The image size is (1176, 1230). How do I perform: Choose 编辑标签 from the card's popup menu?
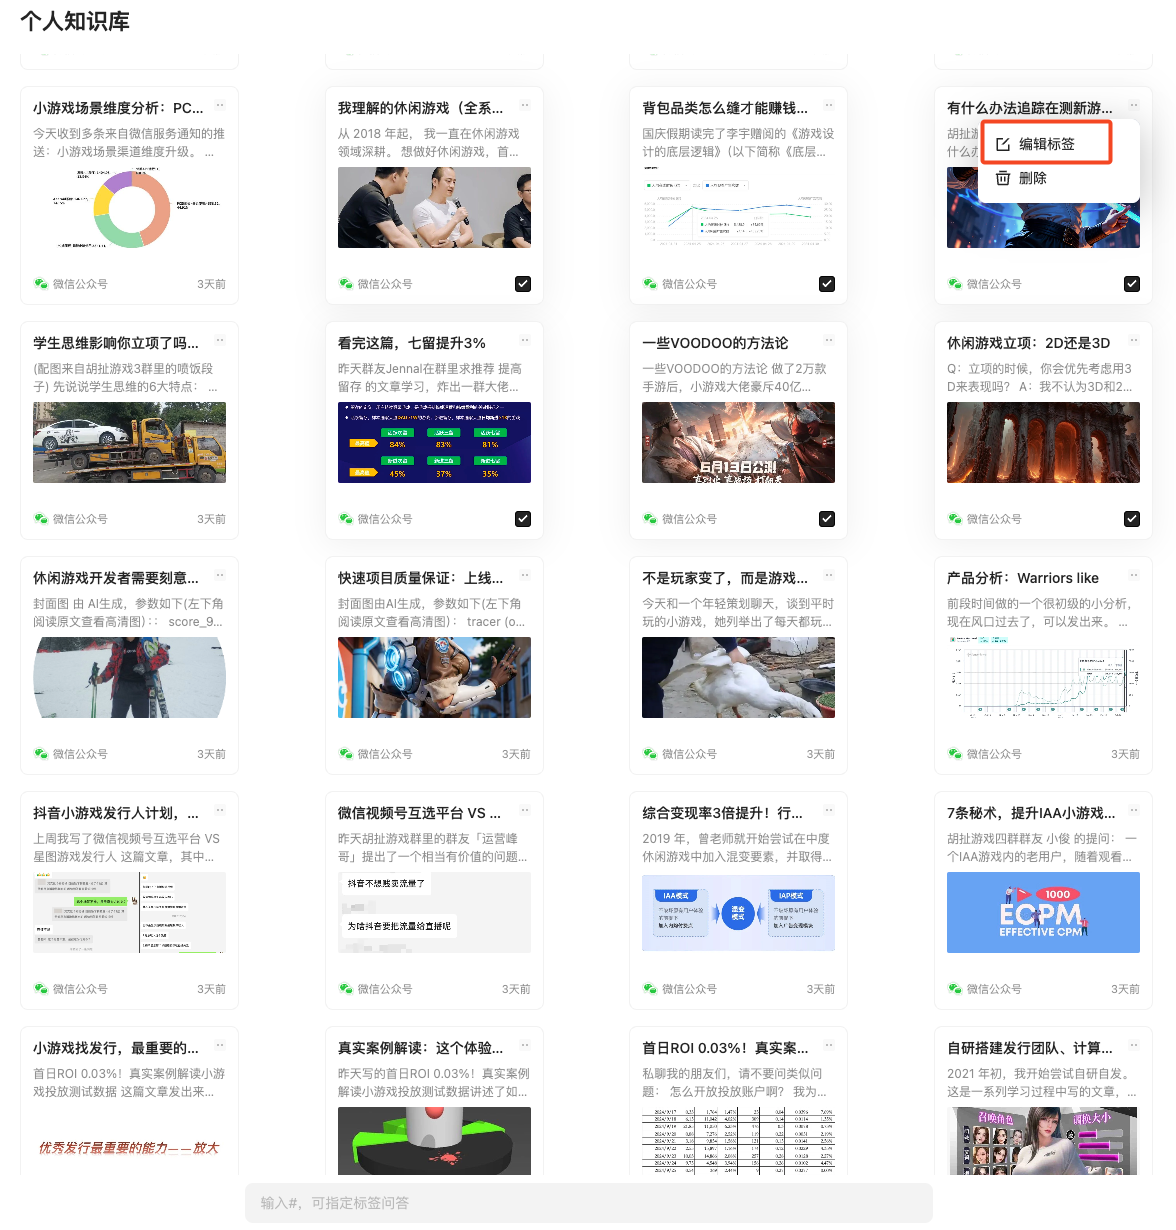point(1047,144)
